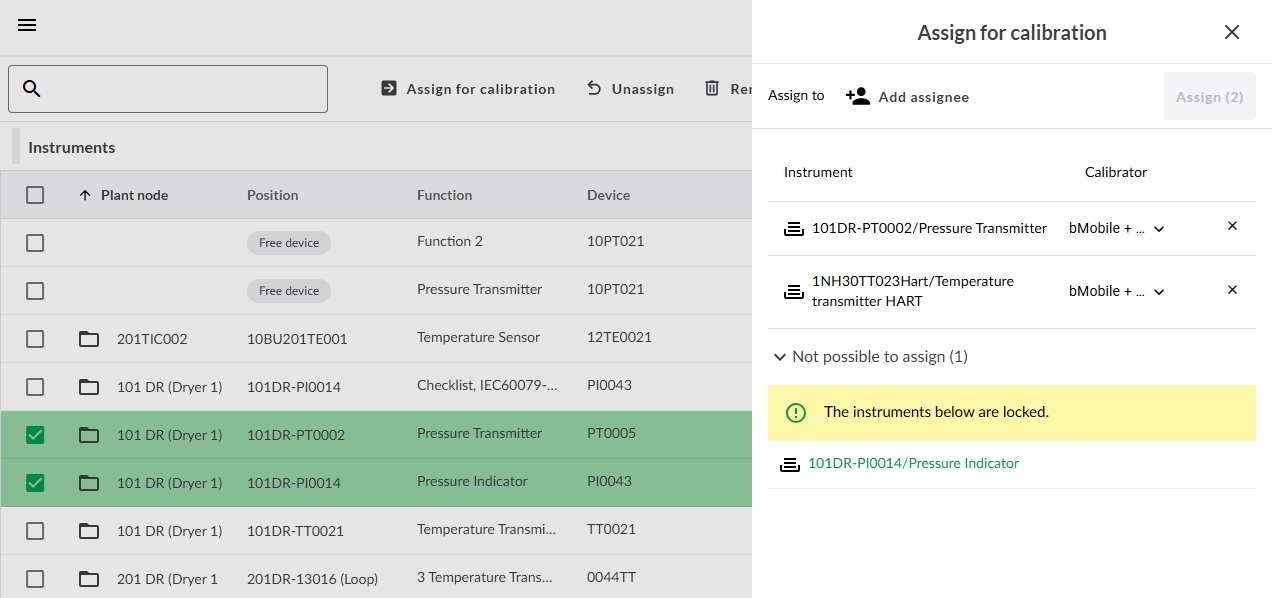
Task: Open the hamburger navigation menu
Action: point(27,25)
